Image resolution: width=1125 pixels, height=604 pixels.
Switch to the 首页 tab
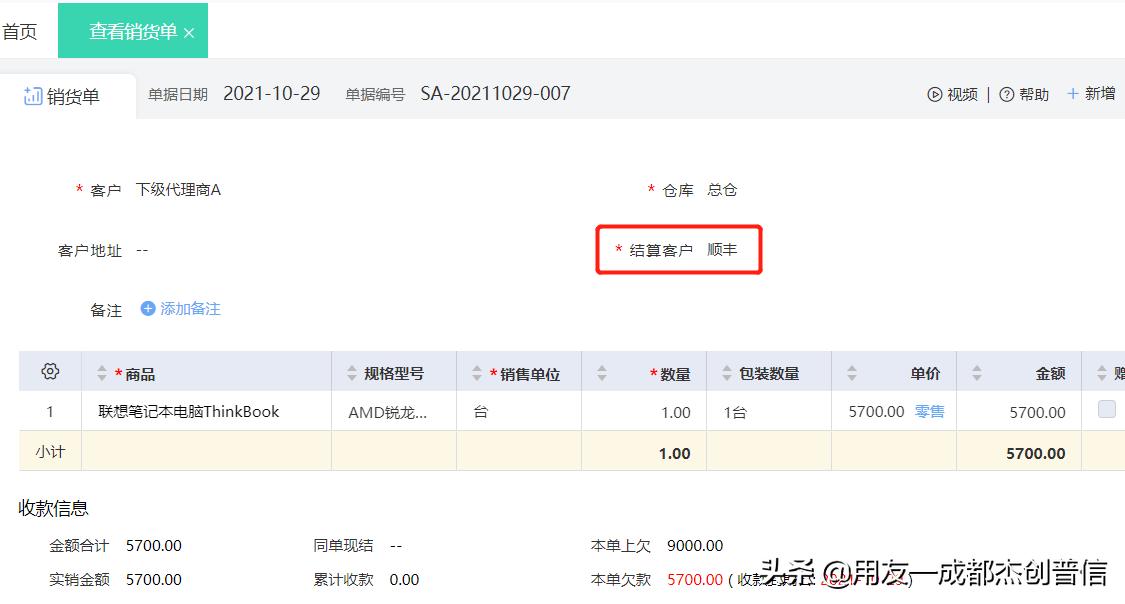click(22, 29)
